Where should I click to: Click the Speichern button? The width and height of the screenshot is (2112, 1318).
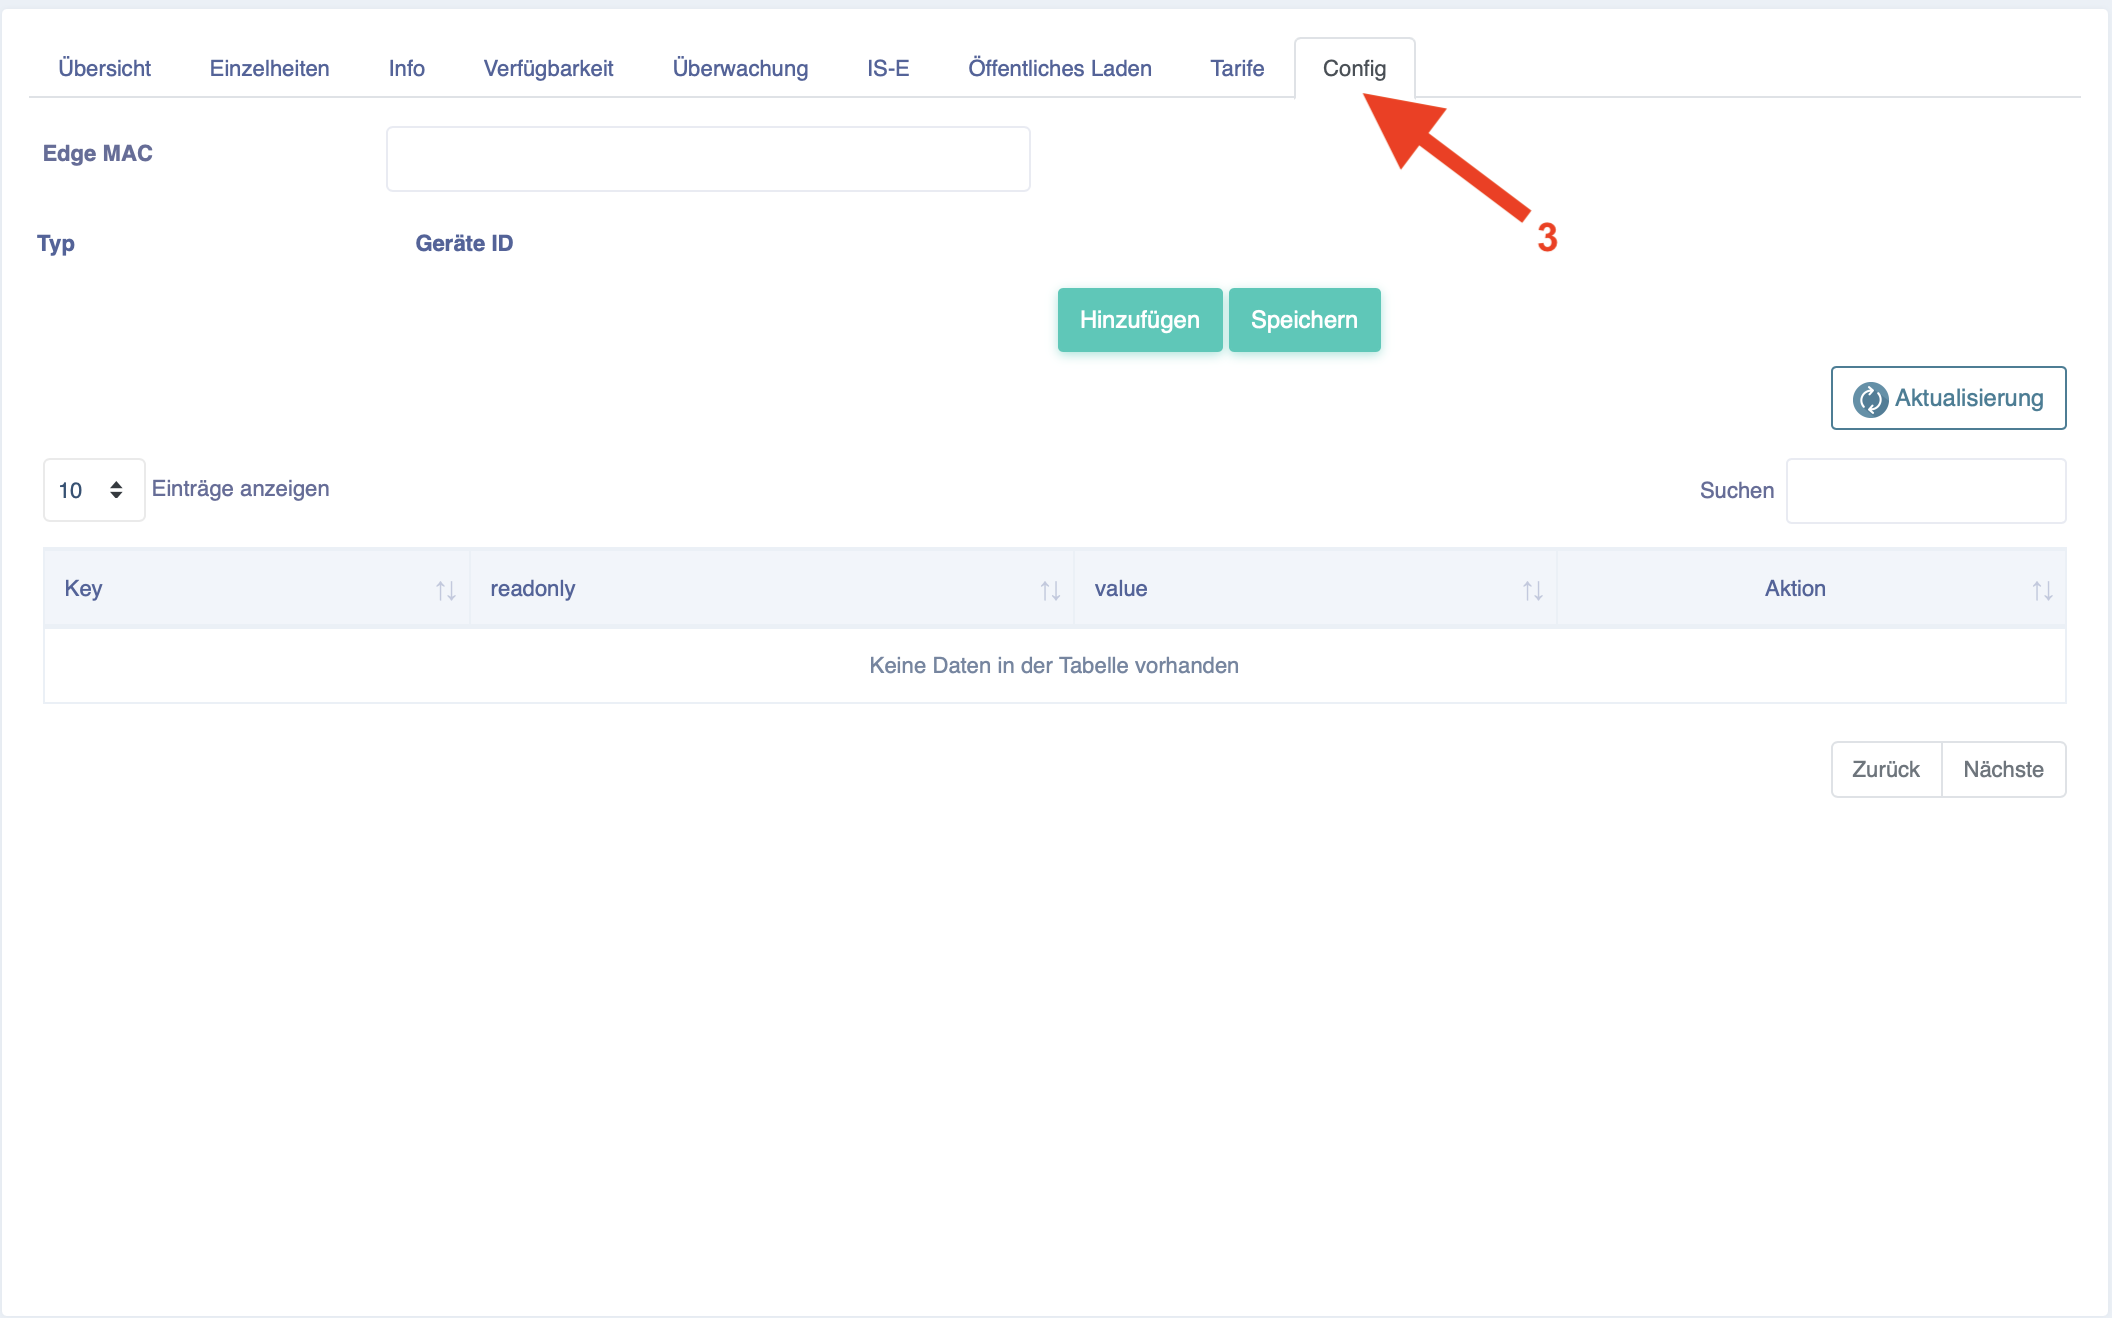pos(1304,320)
